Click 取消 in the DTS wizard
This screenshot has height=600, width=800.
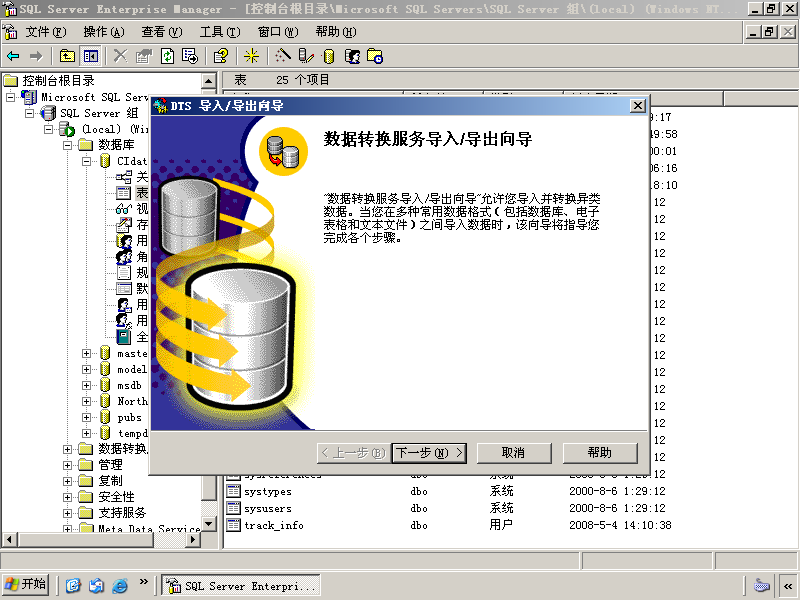514,453
